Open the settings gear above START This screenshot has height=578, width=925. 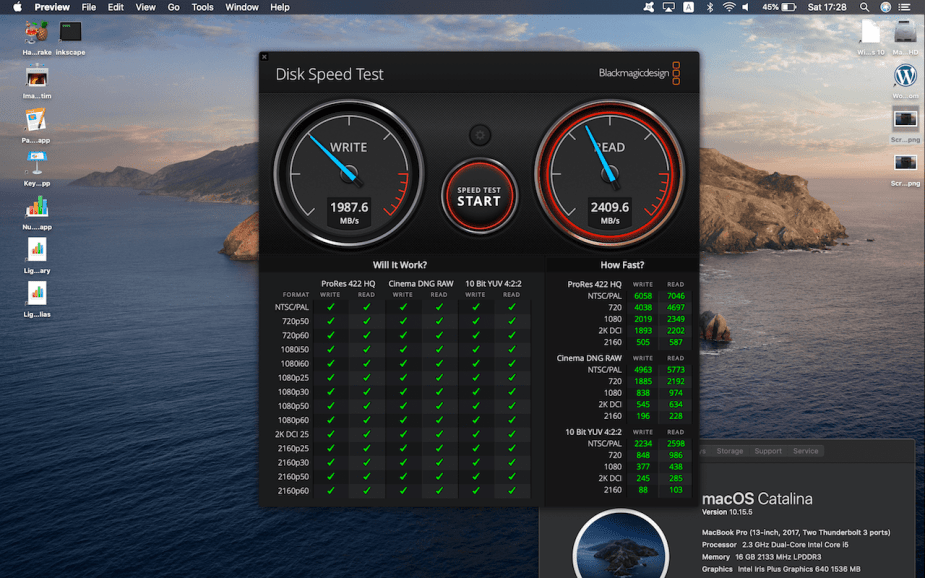(x=479, y=135)
